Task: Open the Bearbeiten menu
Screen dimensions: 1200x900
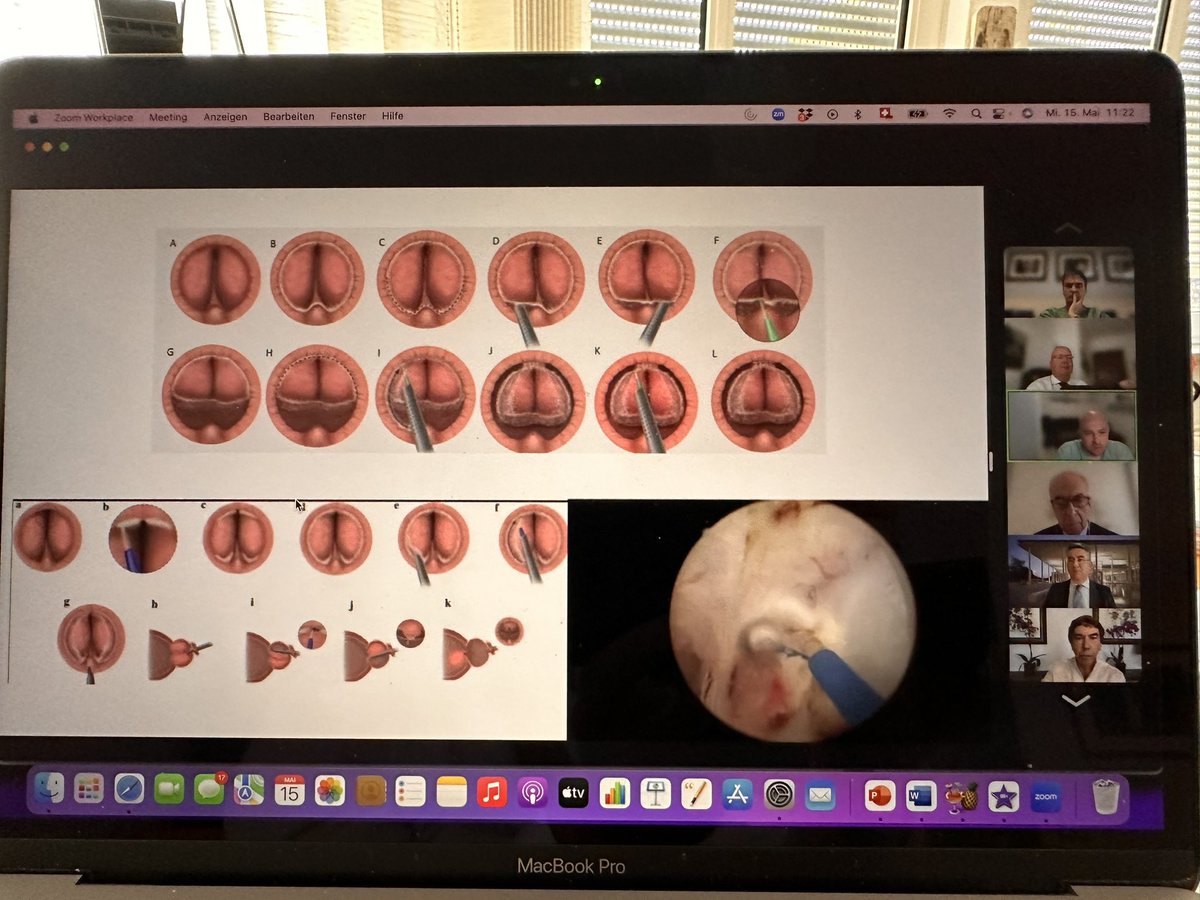Action: pyautogui.click(x=289, y=117)
